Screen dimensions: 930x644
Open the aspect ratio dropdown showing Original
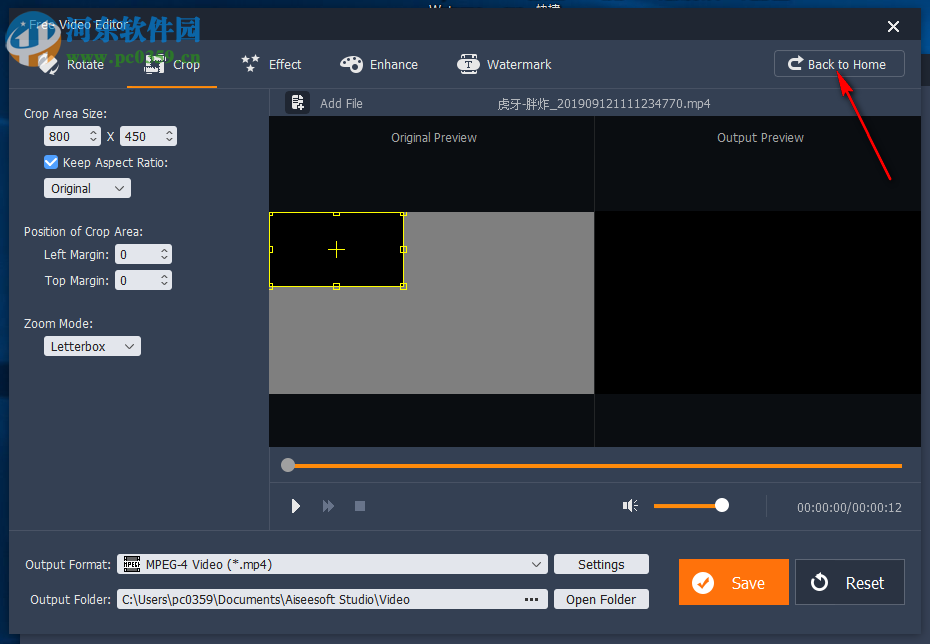(87, 187)
